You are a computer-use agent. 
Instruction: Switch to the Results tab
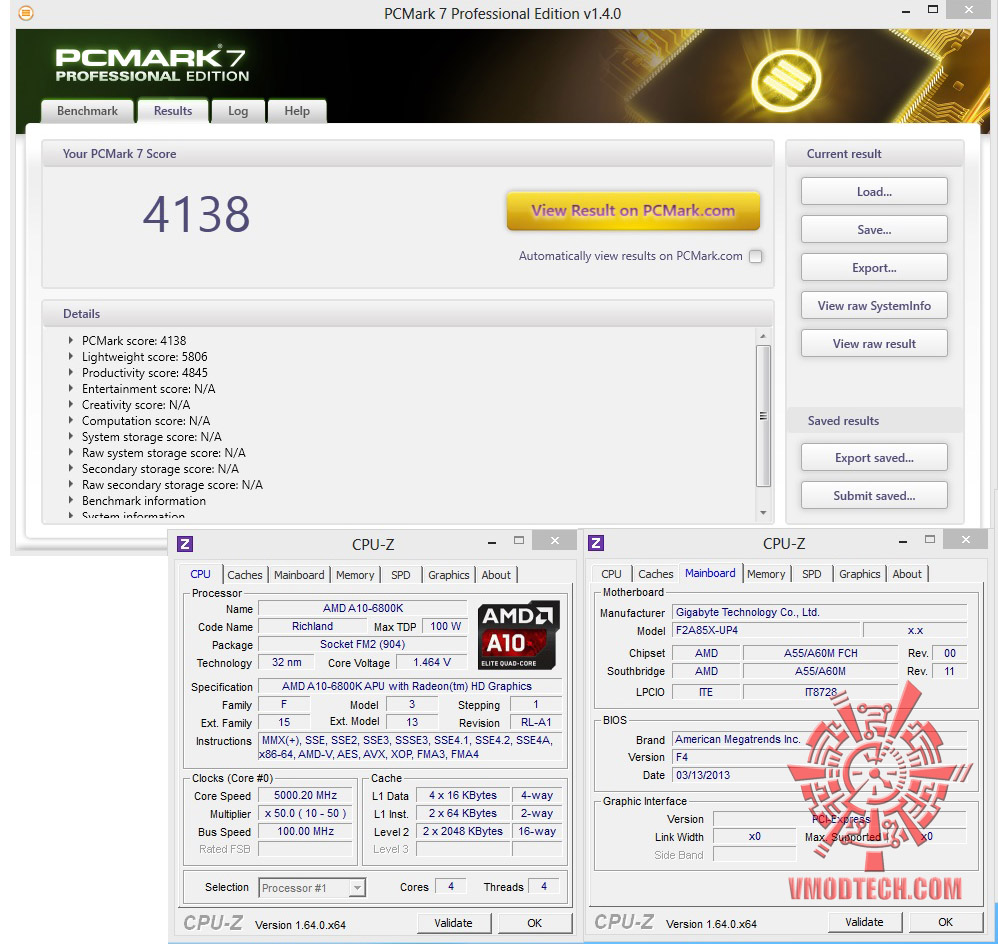pyautogui.click(x=173, y=110)
